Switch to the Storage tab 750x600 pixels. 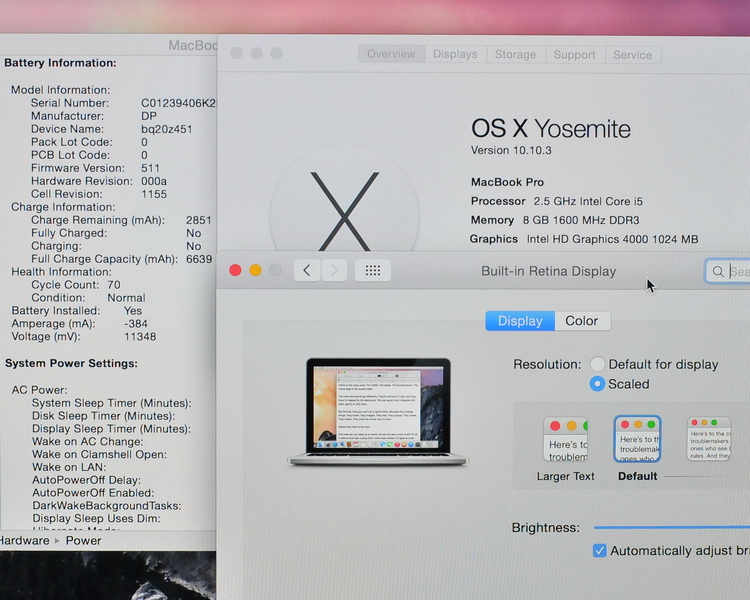click(515, 54)
